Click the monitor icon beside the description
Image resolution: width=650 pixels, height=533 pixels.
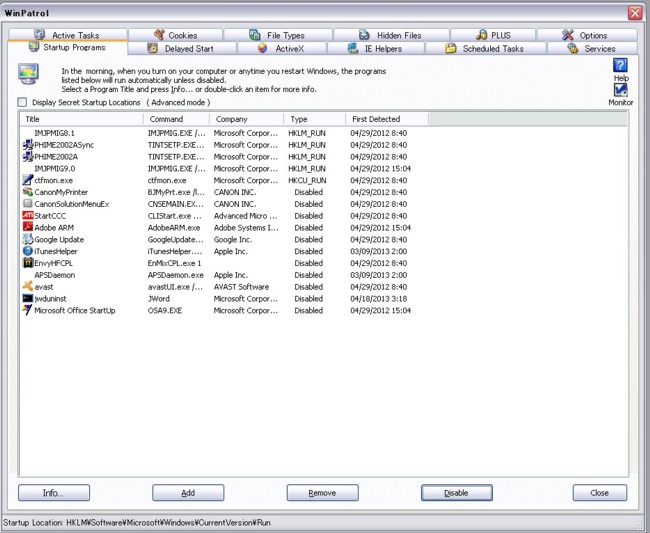coord(29,74)
